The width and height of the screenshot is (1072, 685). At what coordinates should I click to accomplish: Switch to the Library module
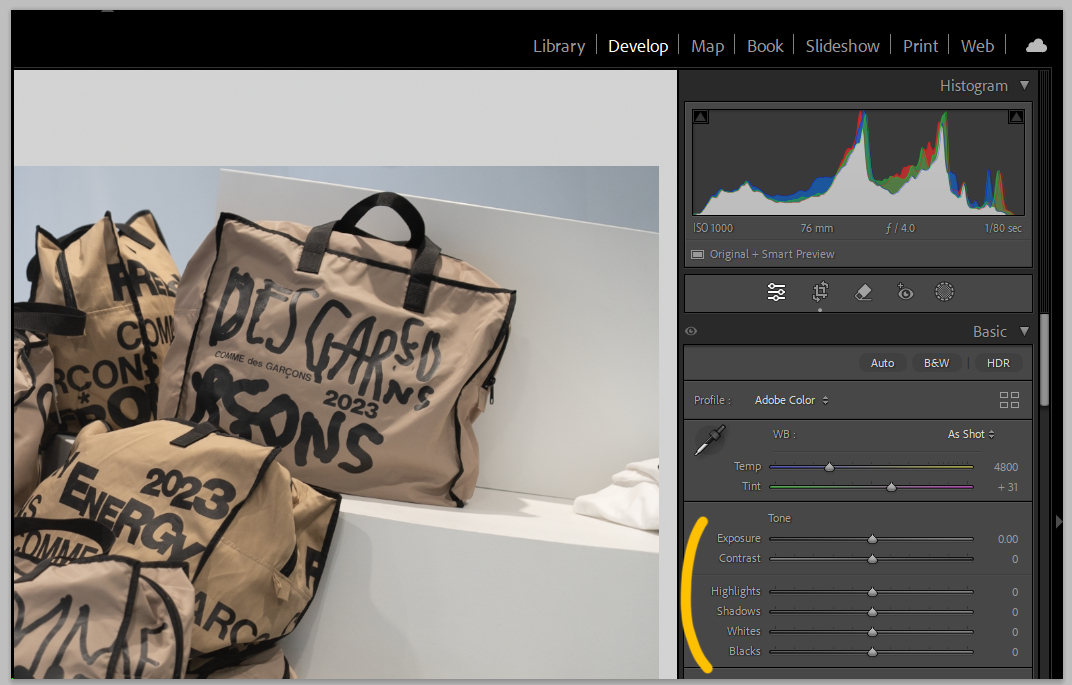pos(559,46)
